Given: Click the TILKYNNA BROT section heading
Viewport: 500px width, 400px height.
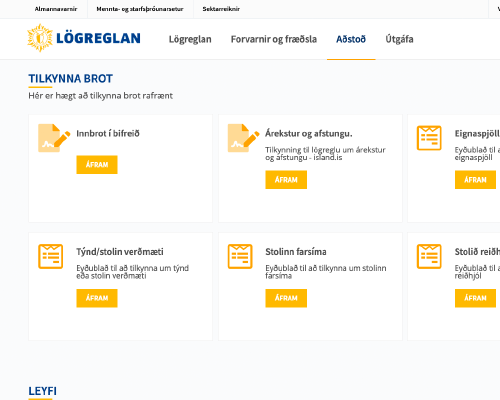Looking at the screenshot, I should point(71,79).
